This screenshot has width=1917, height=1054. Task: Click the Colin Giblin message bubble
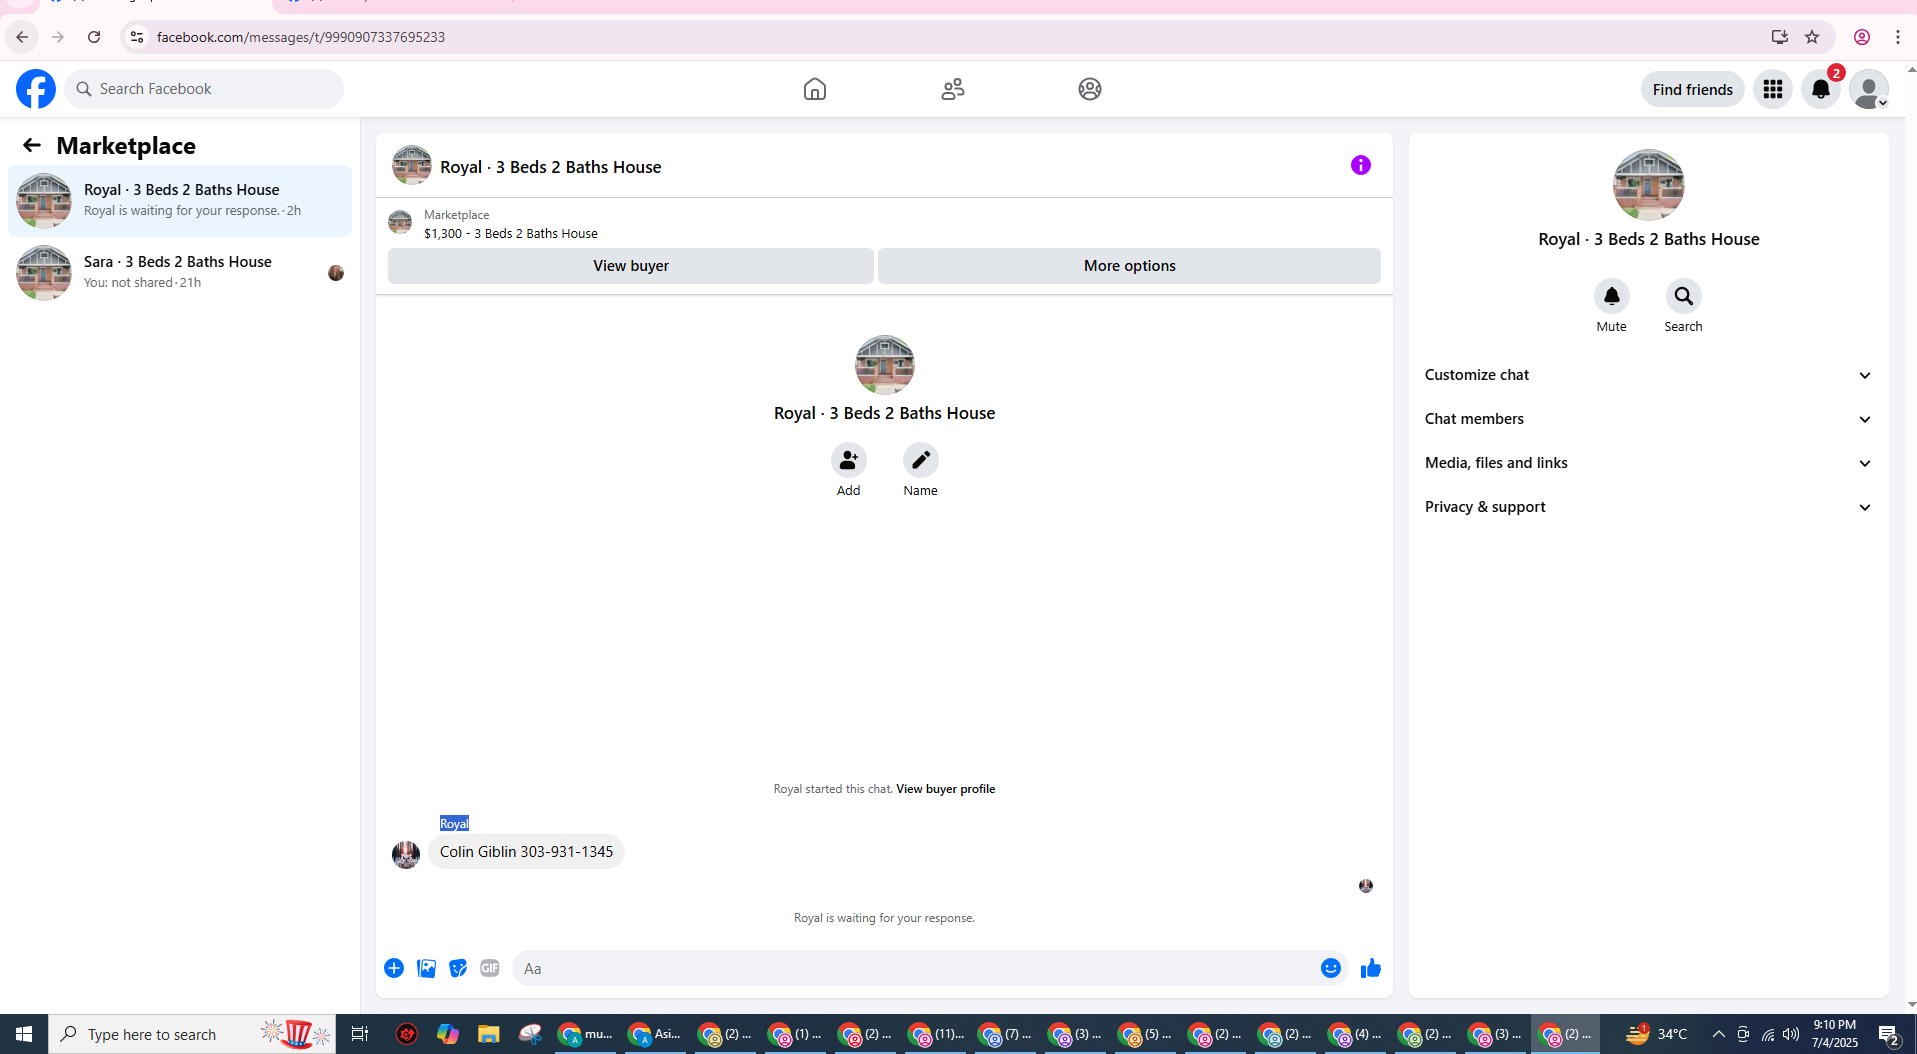click(x=526, y=852)
